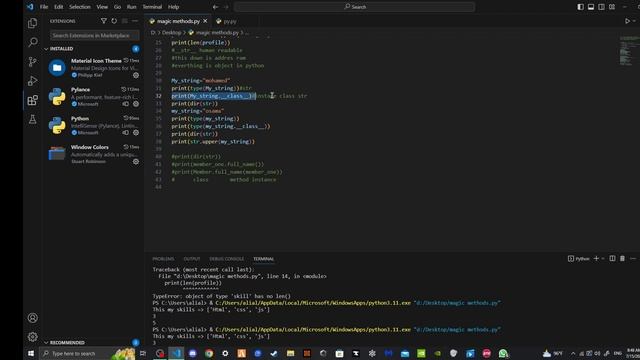
Task: Open Extensions panel more actions menu
Action: pyautogui.click(x=135, y=21)
